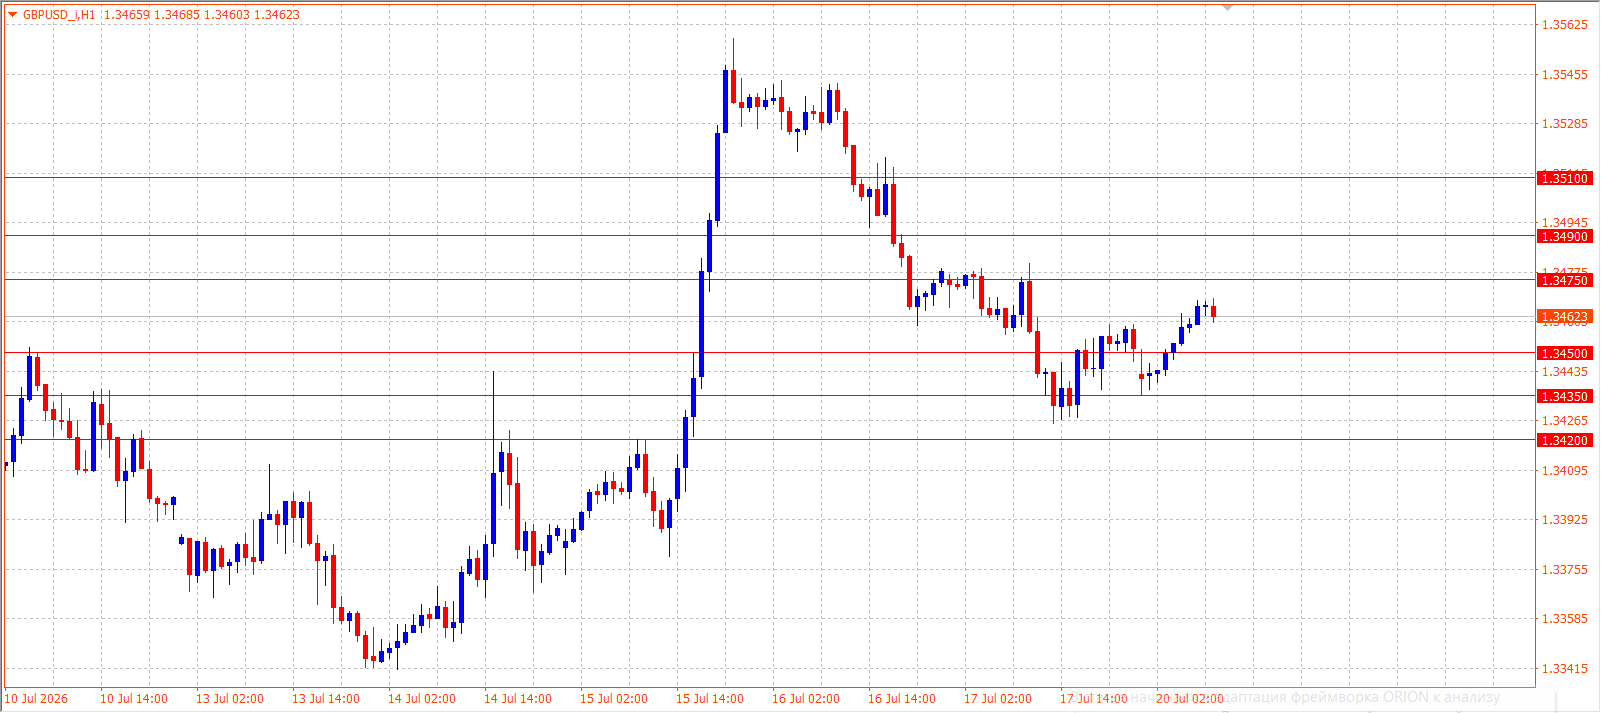Image resolution: width=1601 pixels, height=713 pixels.
Task: Click the 1.35455 price scale value
Action: (x=1565, y=75)
